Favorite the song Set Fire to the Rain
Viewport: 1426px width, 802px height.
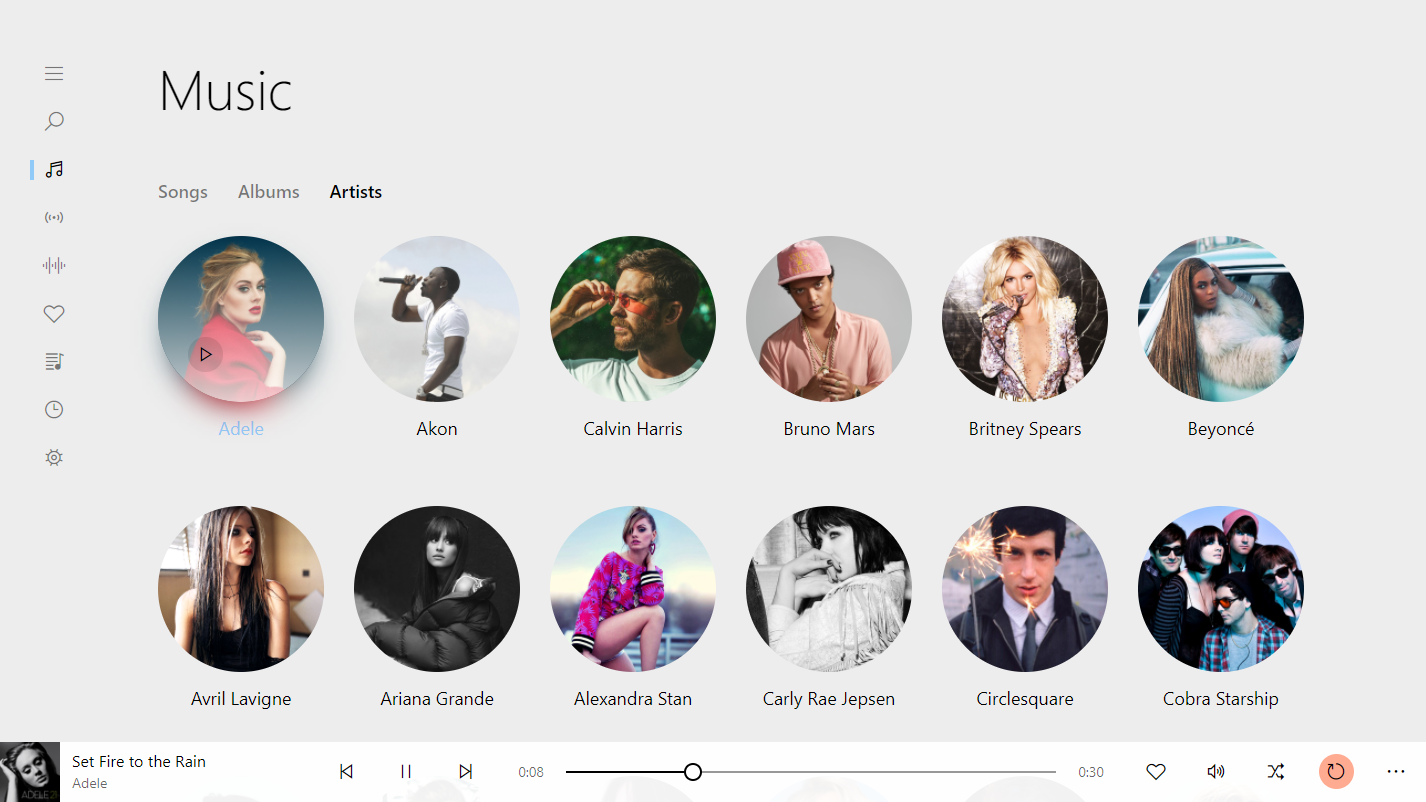pyautogui.click(x=1156, y=771)
